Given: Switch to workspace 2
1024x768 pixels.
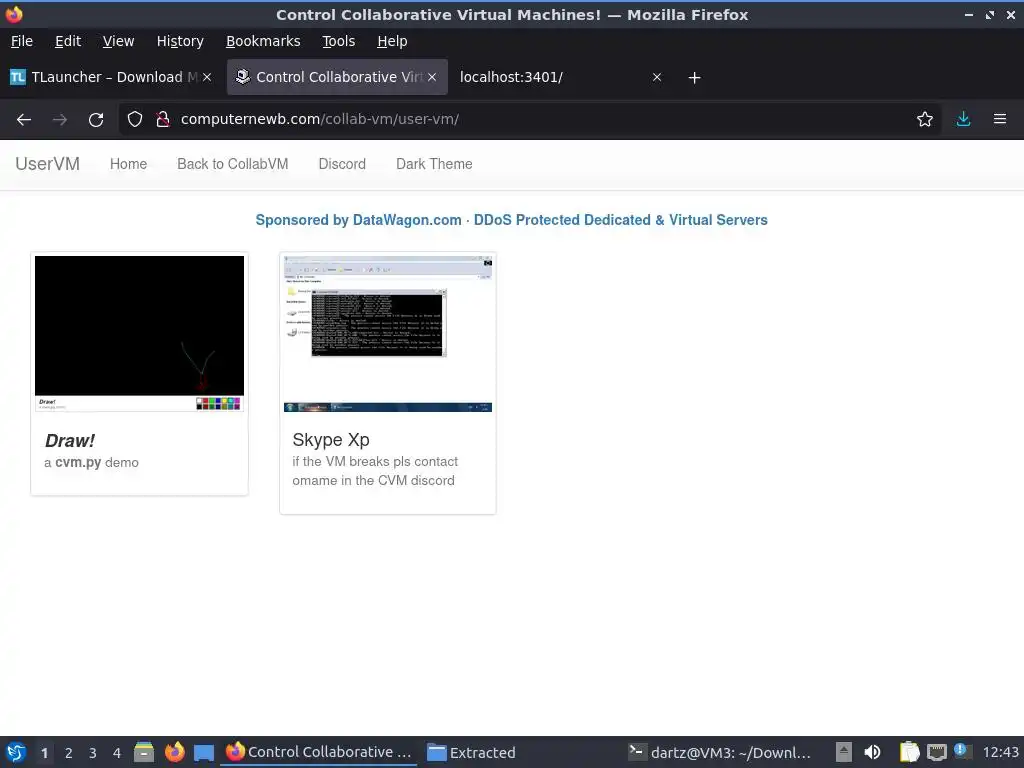Looking at the screenshot, I should click(69, 753).
